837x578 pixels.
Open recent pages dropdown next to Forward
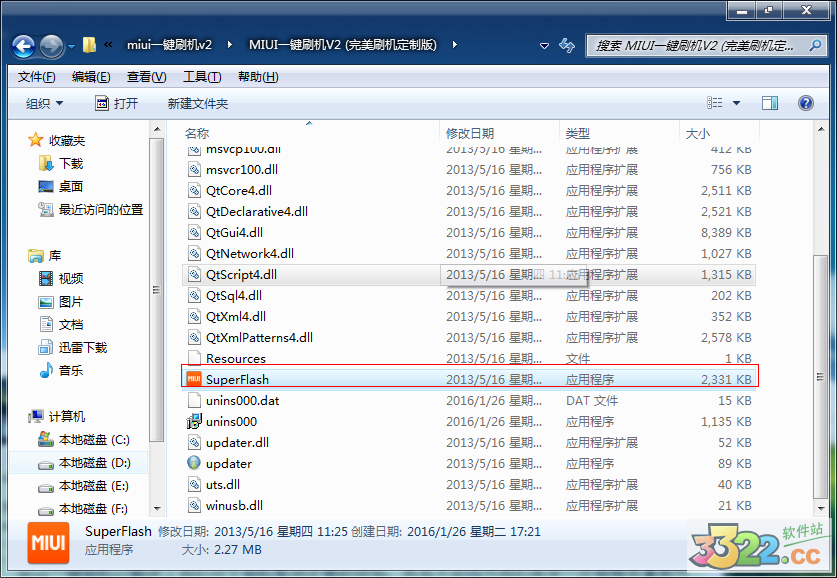coord(72,46)
